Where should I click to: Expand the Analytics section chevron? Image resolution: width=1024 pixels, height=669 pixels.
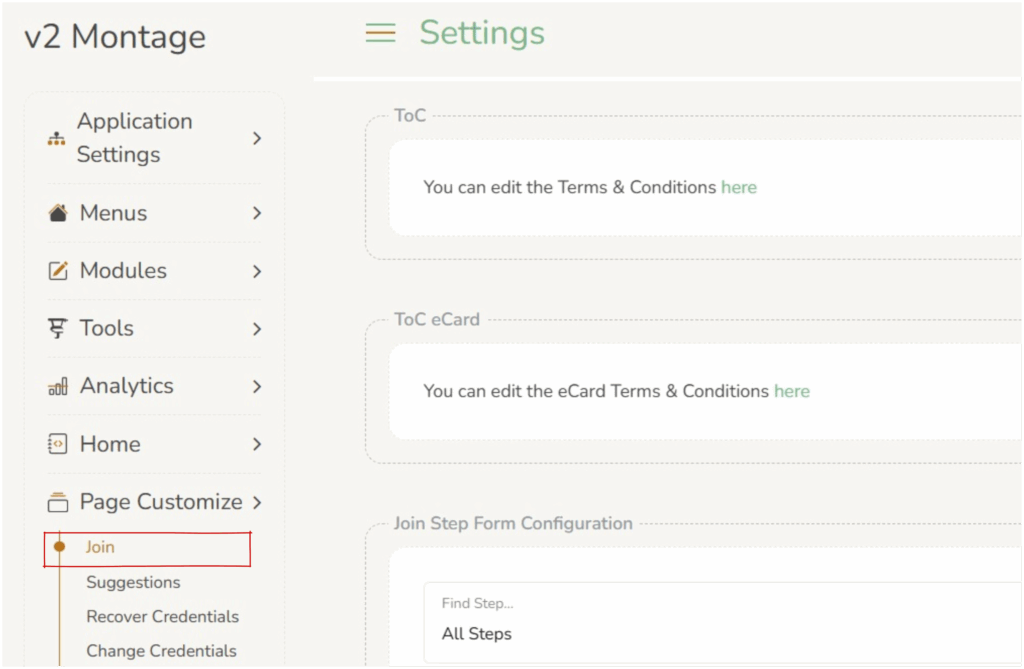(257, 386)
